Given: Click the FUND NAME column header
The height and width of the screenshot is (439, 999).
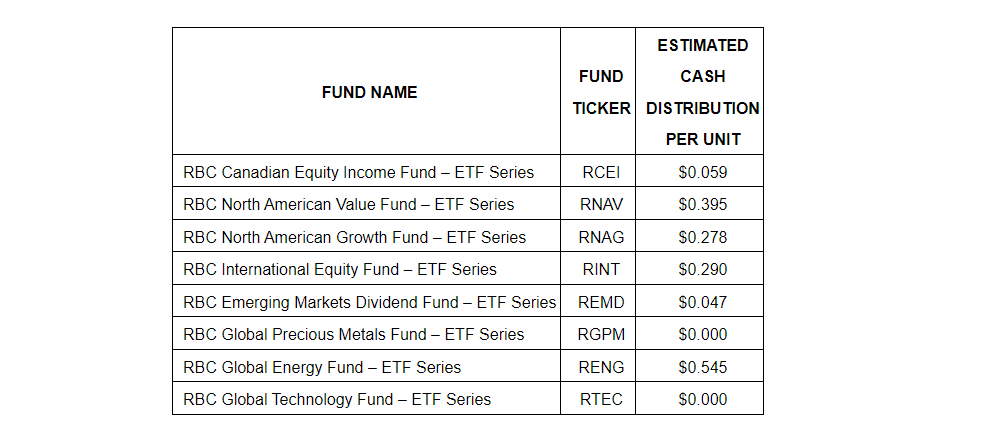Looking at the screenshot, I should (x=369, y=92).
